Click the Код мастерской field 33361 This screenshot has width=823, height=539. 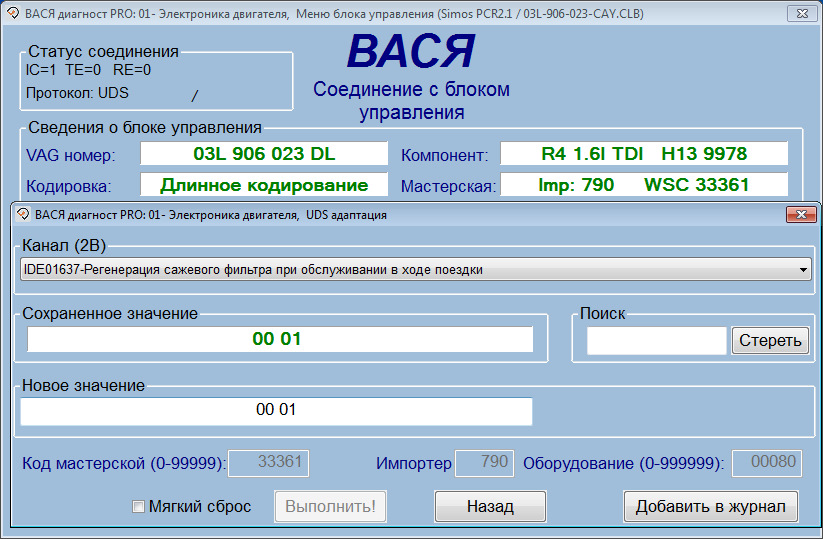tap(268, 463)
